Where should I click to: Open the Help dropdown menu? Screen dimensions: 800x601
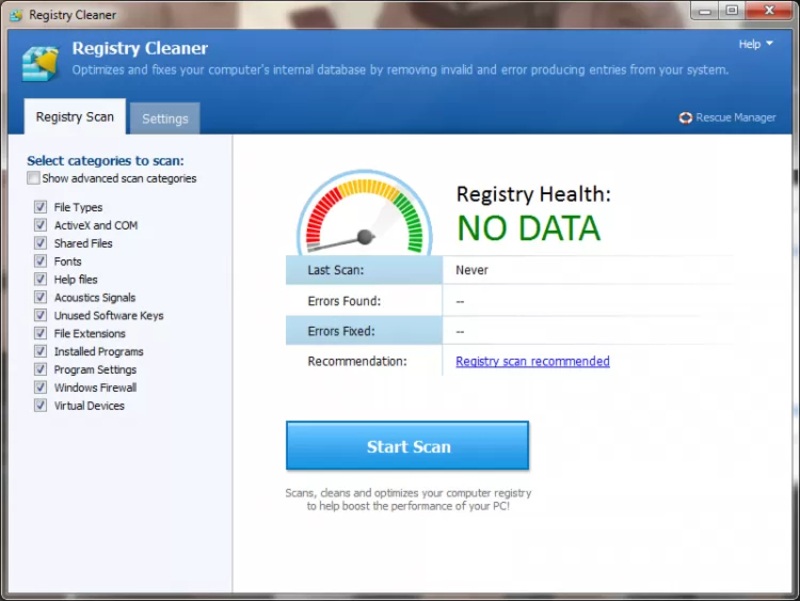click(x=755, y=44)
